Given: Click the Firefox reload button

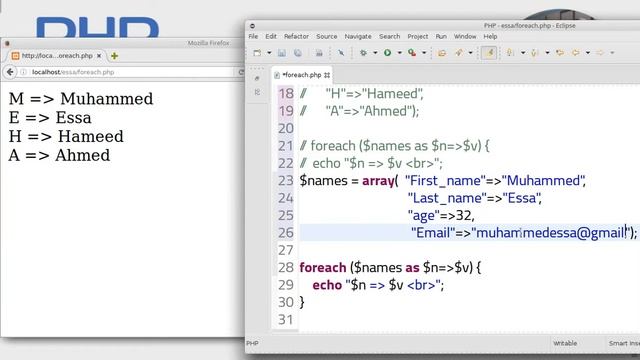Looking at the screenshot, I should [241, 72].
